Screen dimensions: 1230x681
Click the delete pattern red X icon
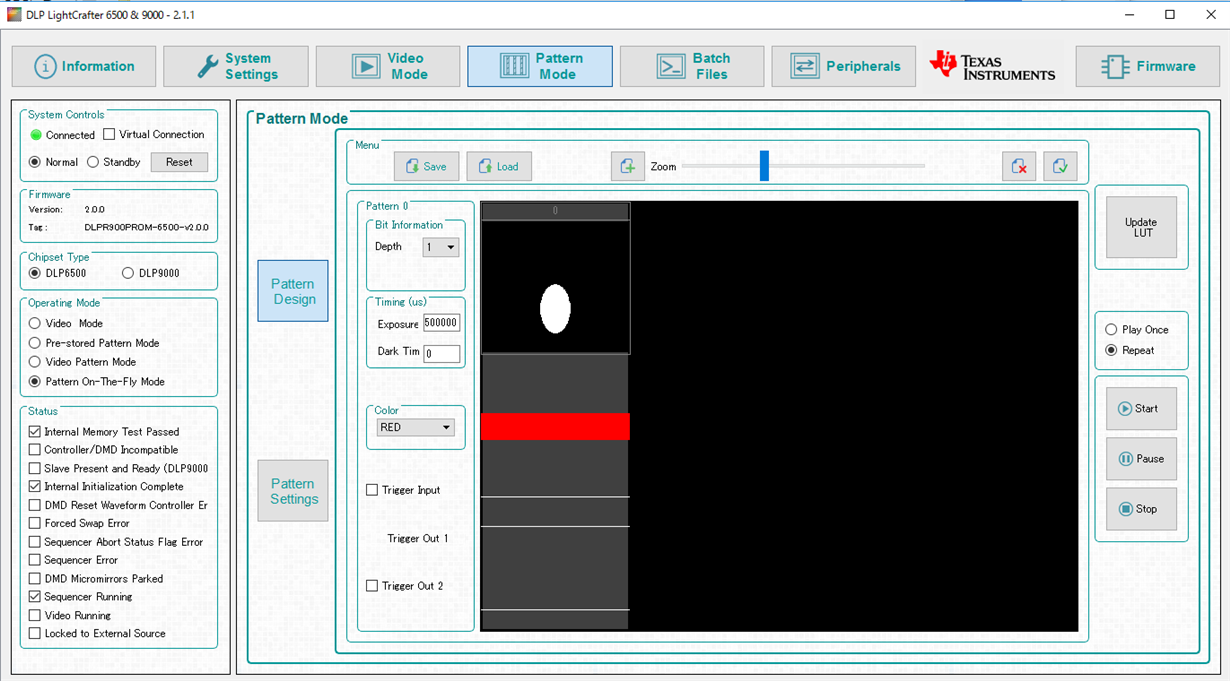1019,166
